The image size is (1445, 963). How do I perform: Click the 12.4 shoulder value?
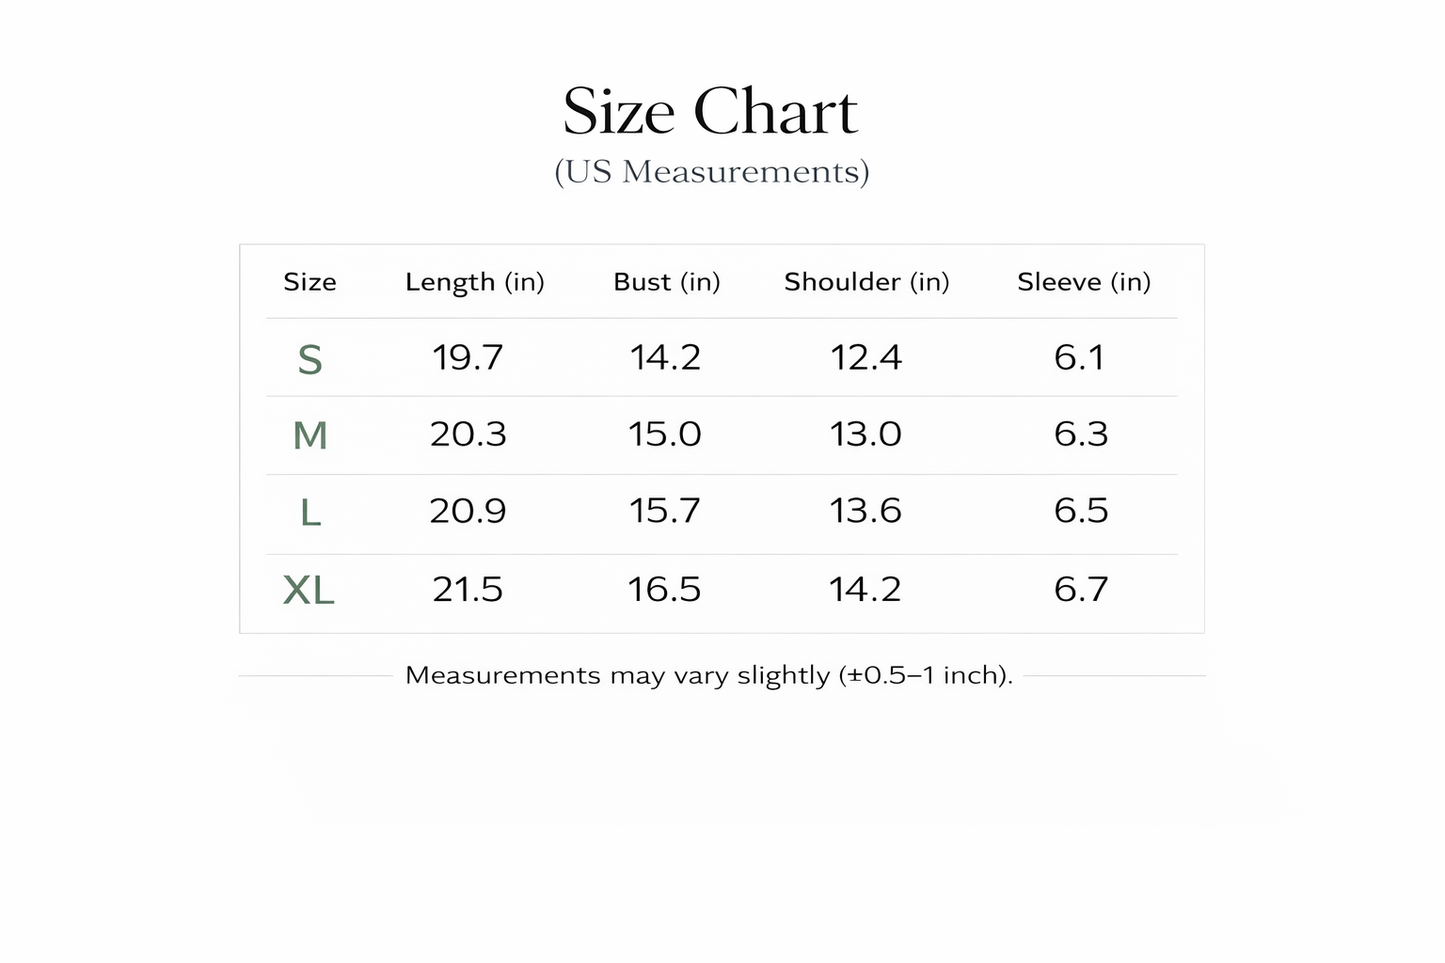pyautogui.click(x=866, y=357)
